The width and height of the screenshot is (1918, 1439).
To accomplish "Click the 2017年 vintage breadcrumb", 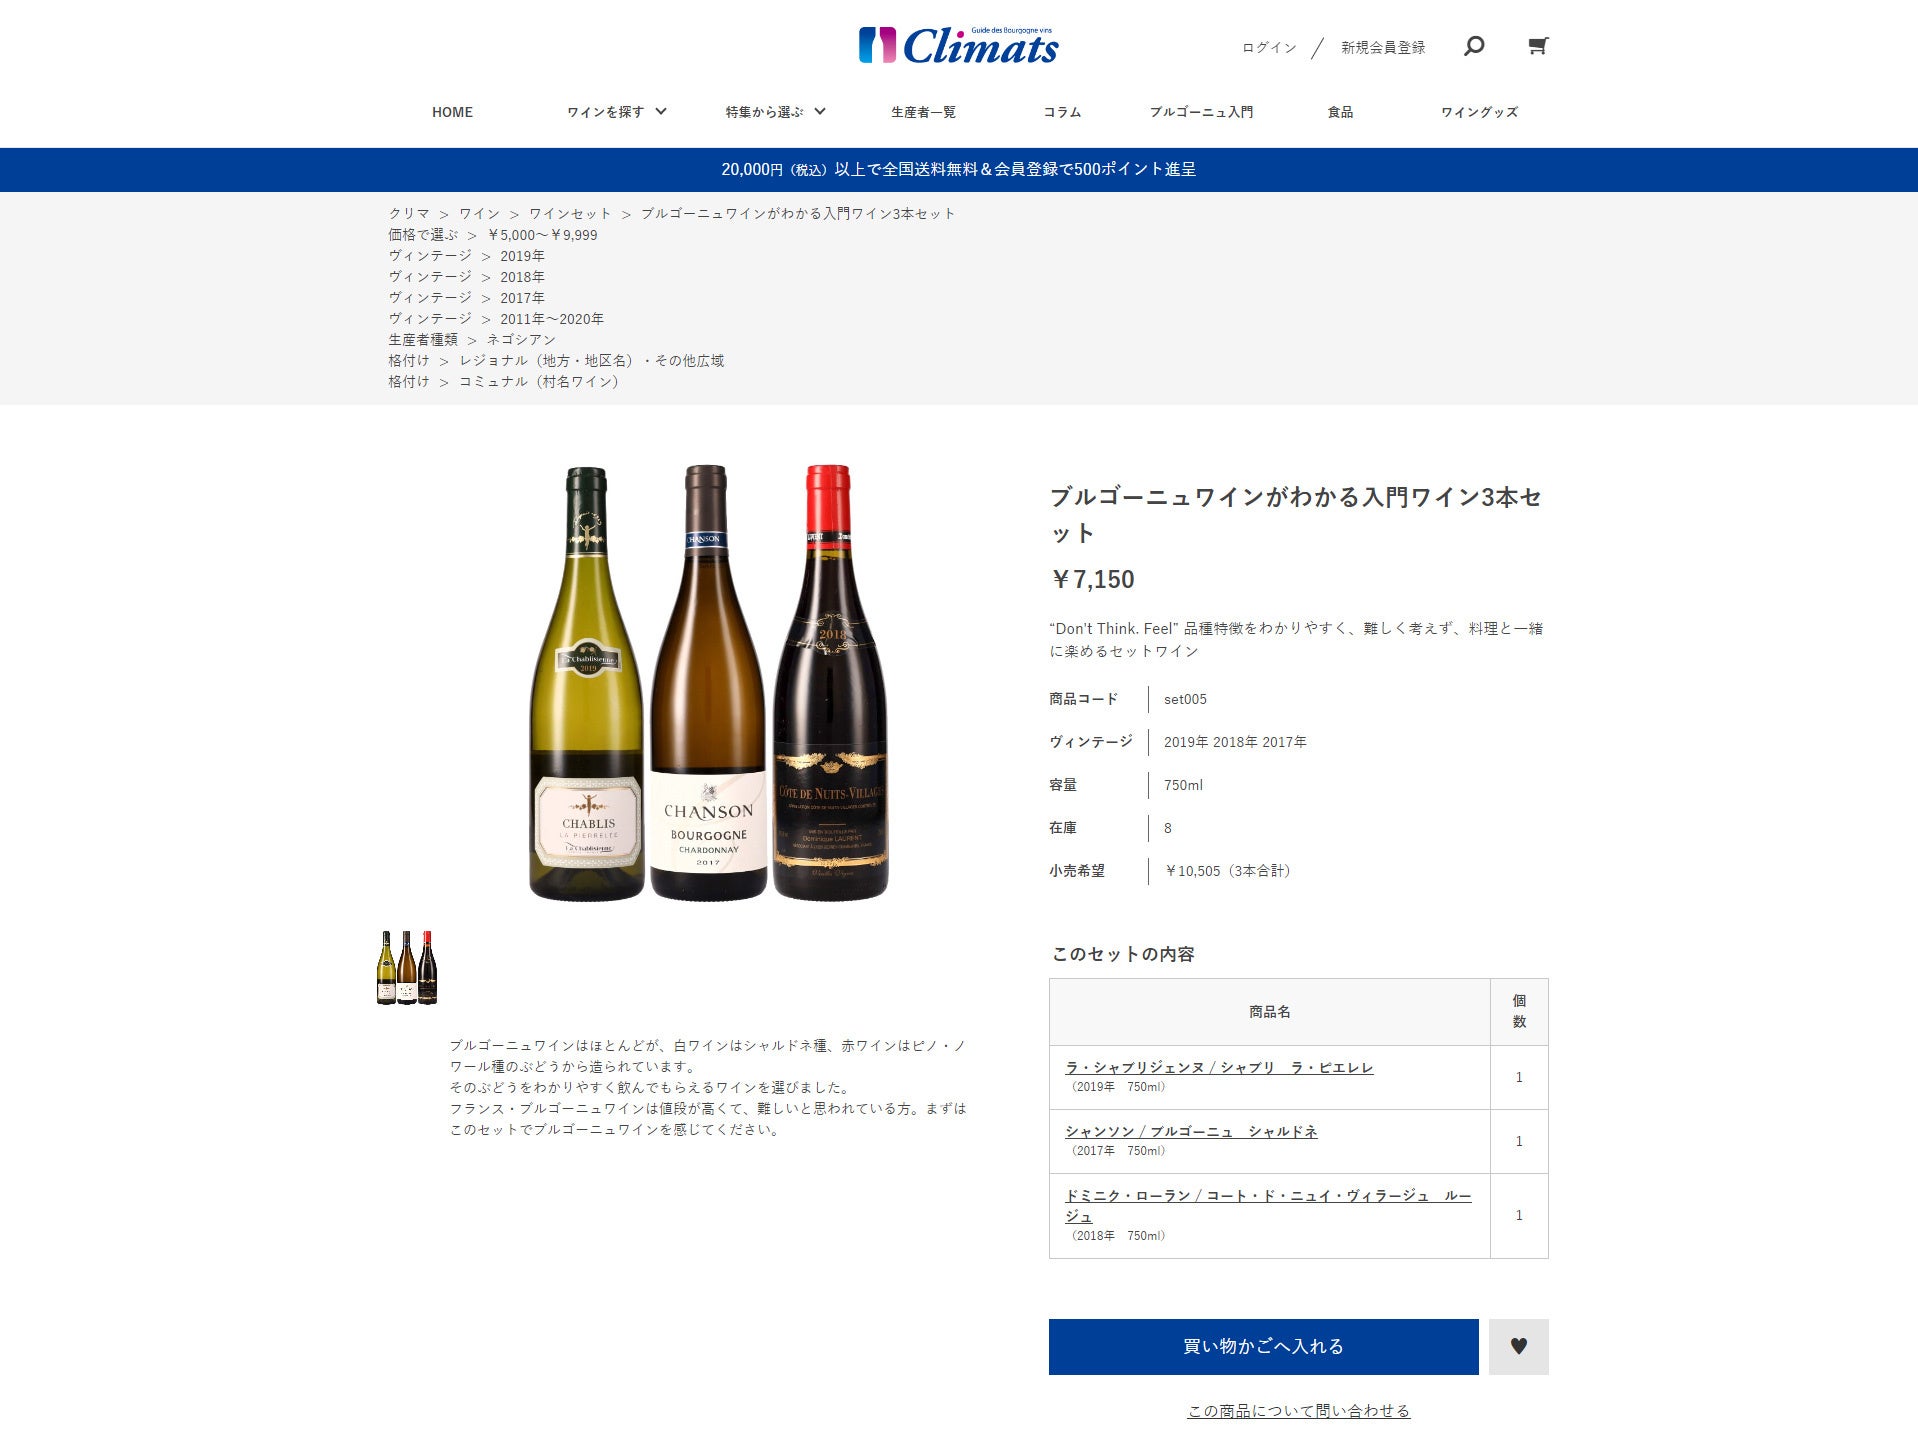I will point(522,297).
